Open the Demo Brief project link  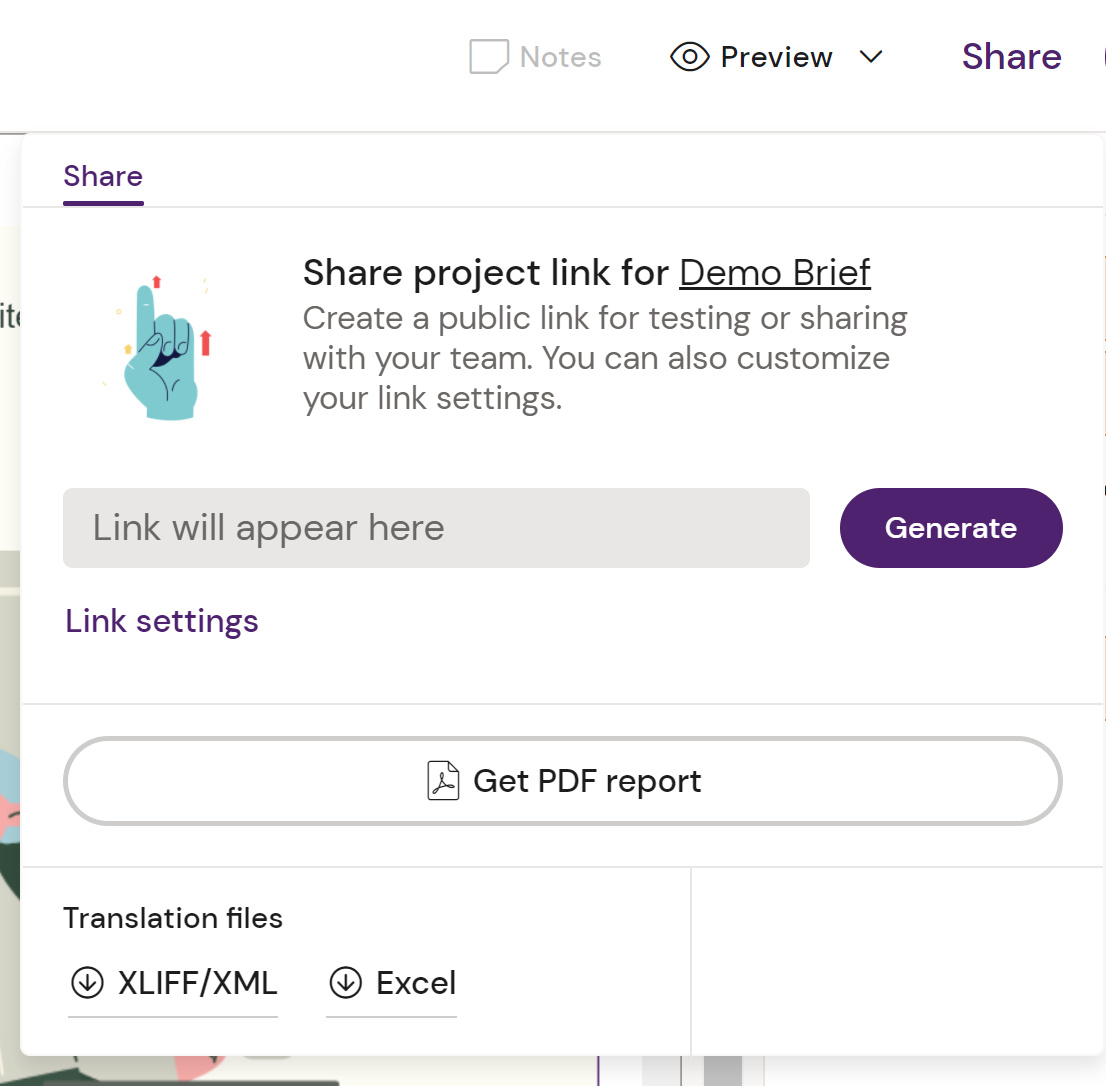pos(775,272)
